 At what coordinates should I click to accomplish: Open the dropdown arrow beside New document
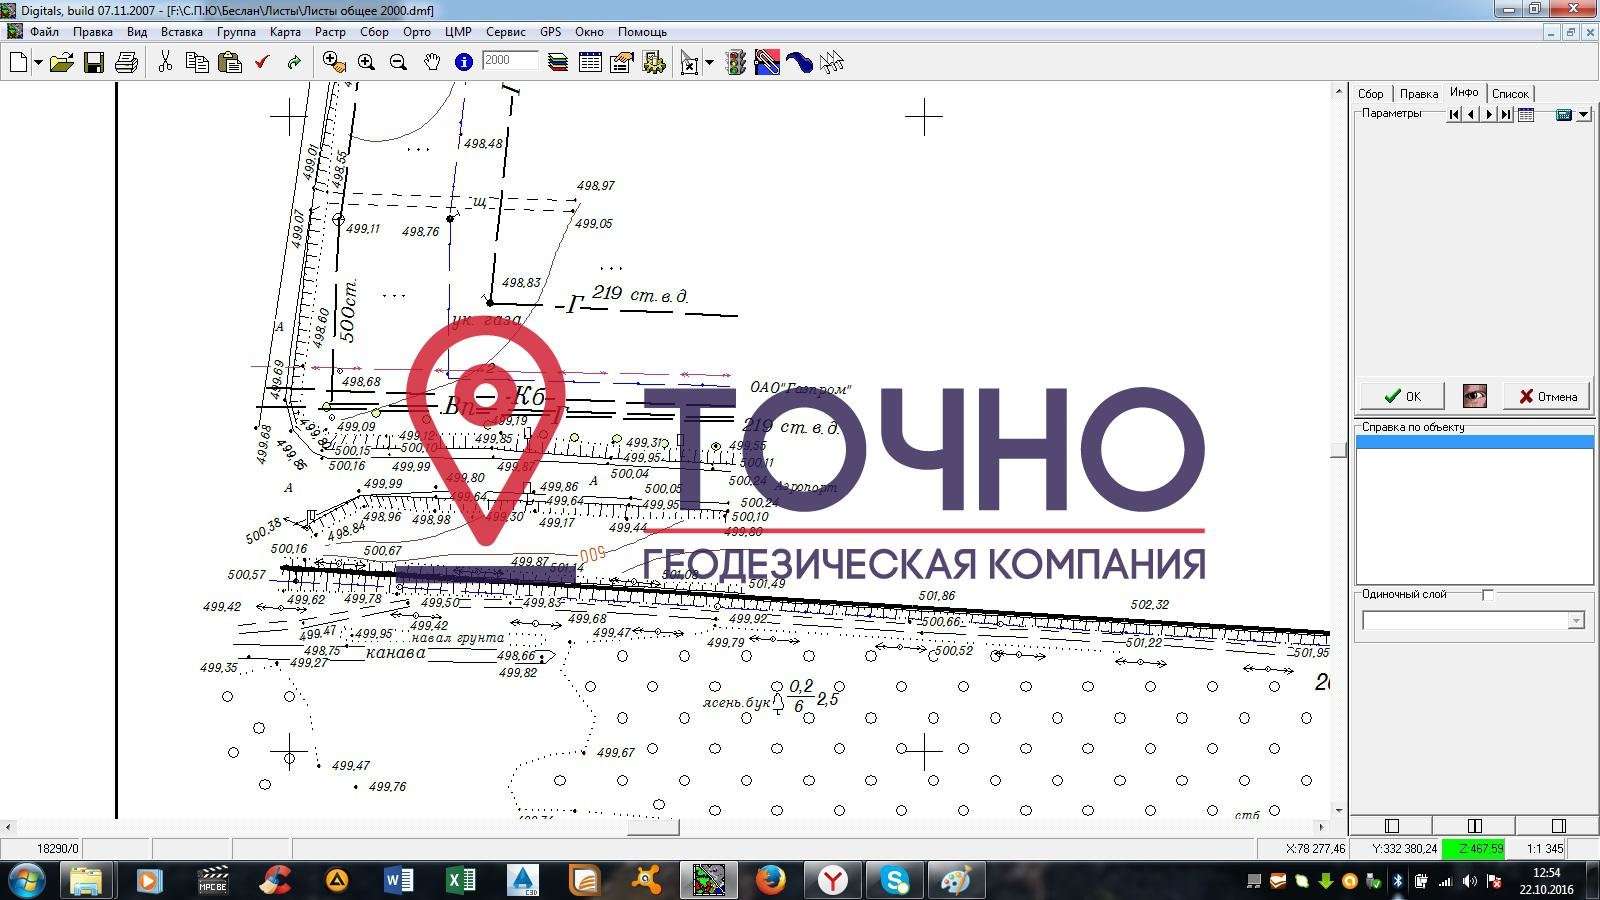click(x=38, y=63)
